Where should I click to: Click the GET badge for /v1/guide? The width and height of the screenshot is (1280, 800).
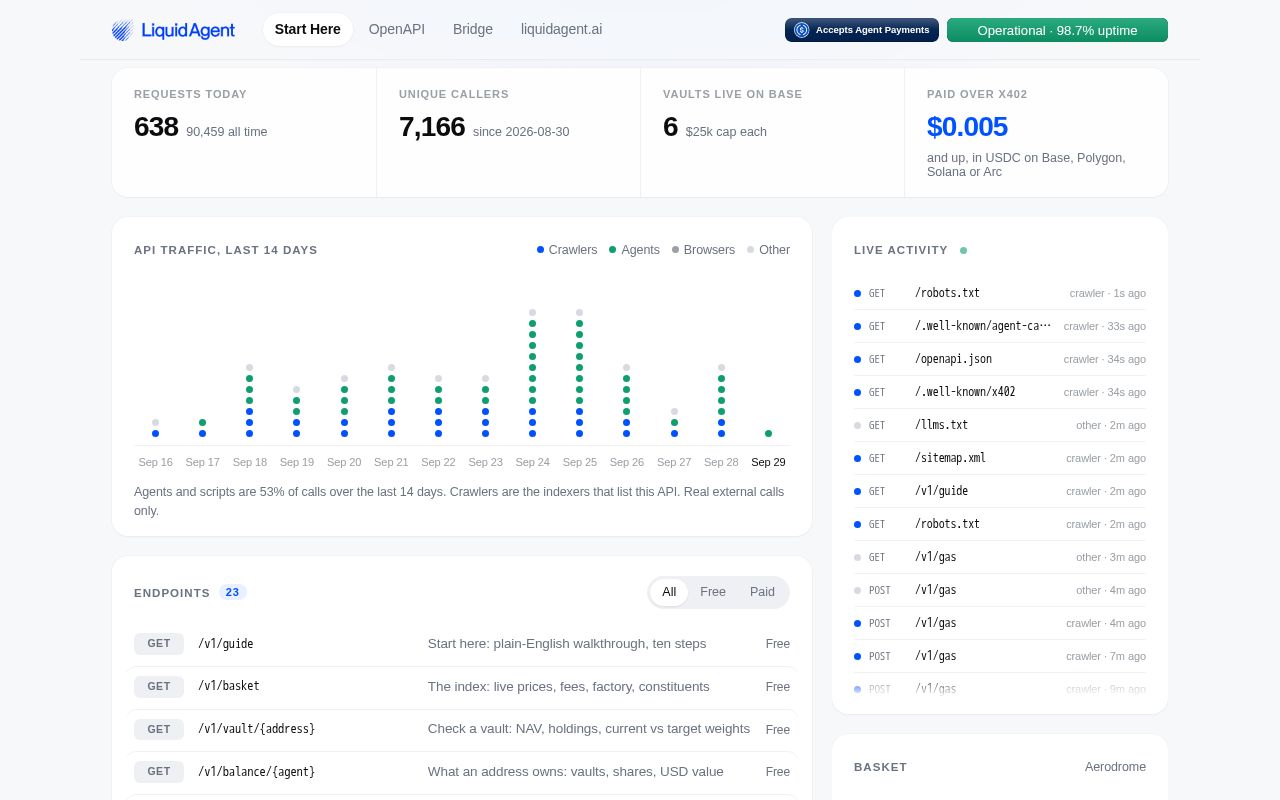pyautogui.click(x=159, y=644)
